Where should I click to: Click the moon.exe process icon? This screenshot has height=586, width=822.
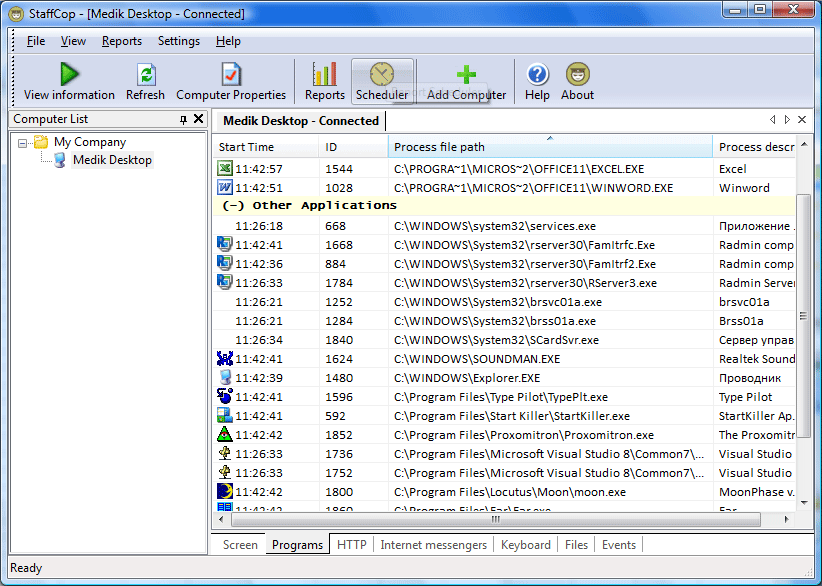[x=224, y=491]
